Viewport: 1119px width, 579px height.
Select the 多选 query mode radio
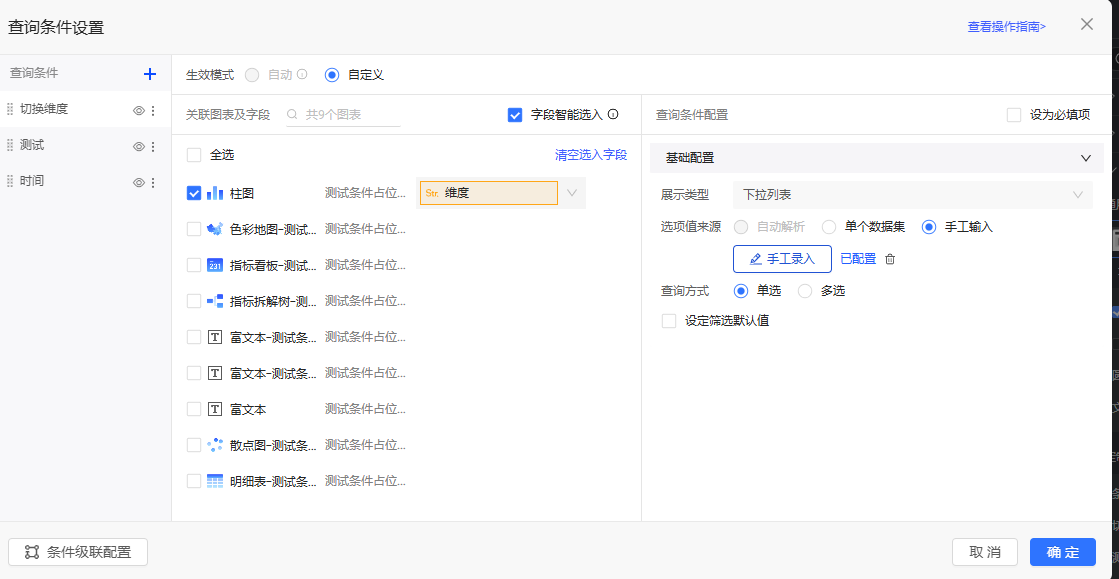pos(805,291)
